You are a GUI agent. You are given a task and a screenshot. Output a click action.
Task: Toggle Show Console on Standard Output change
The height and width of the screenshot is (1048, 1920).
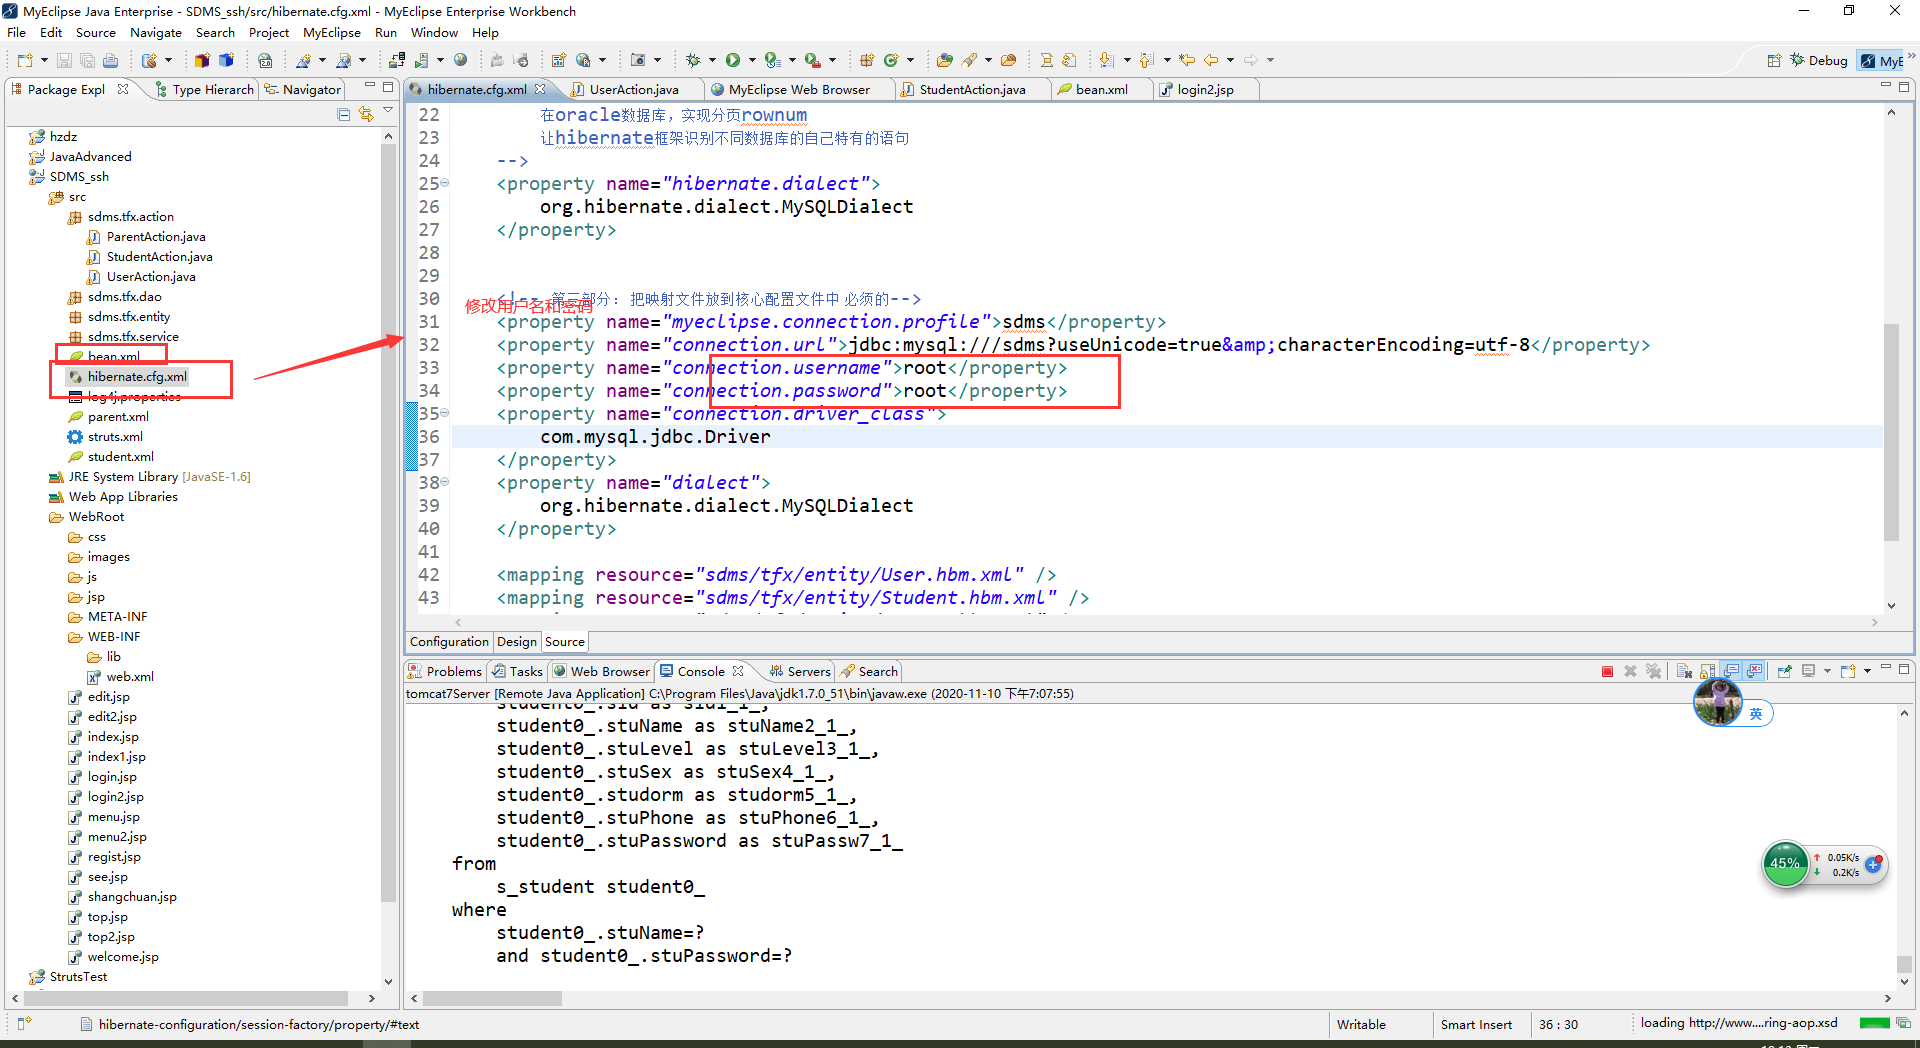pyautogui.click(x=1731, y=671)
